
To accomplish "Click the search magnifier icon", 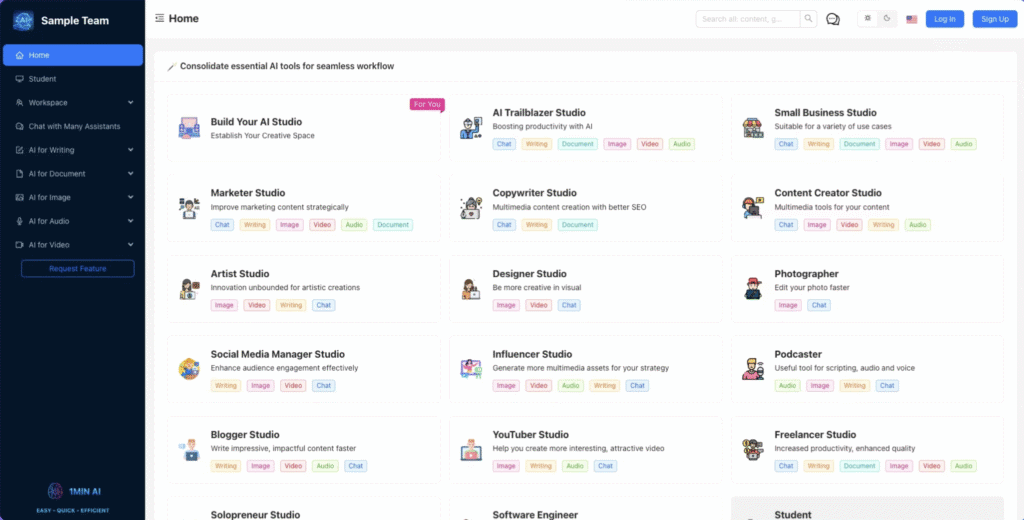I will tap(808, 19).
